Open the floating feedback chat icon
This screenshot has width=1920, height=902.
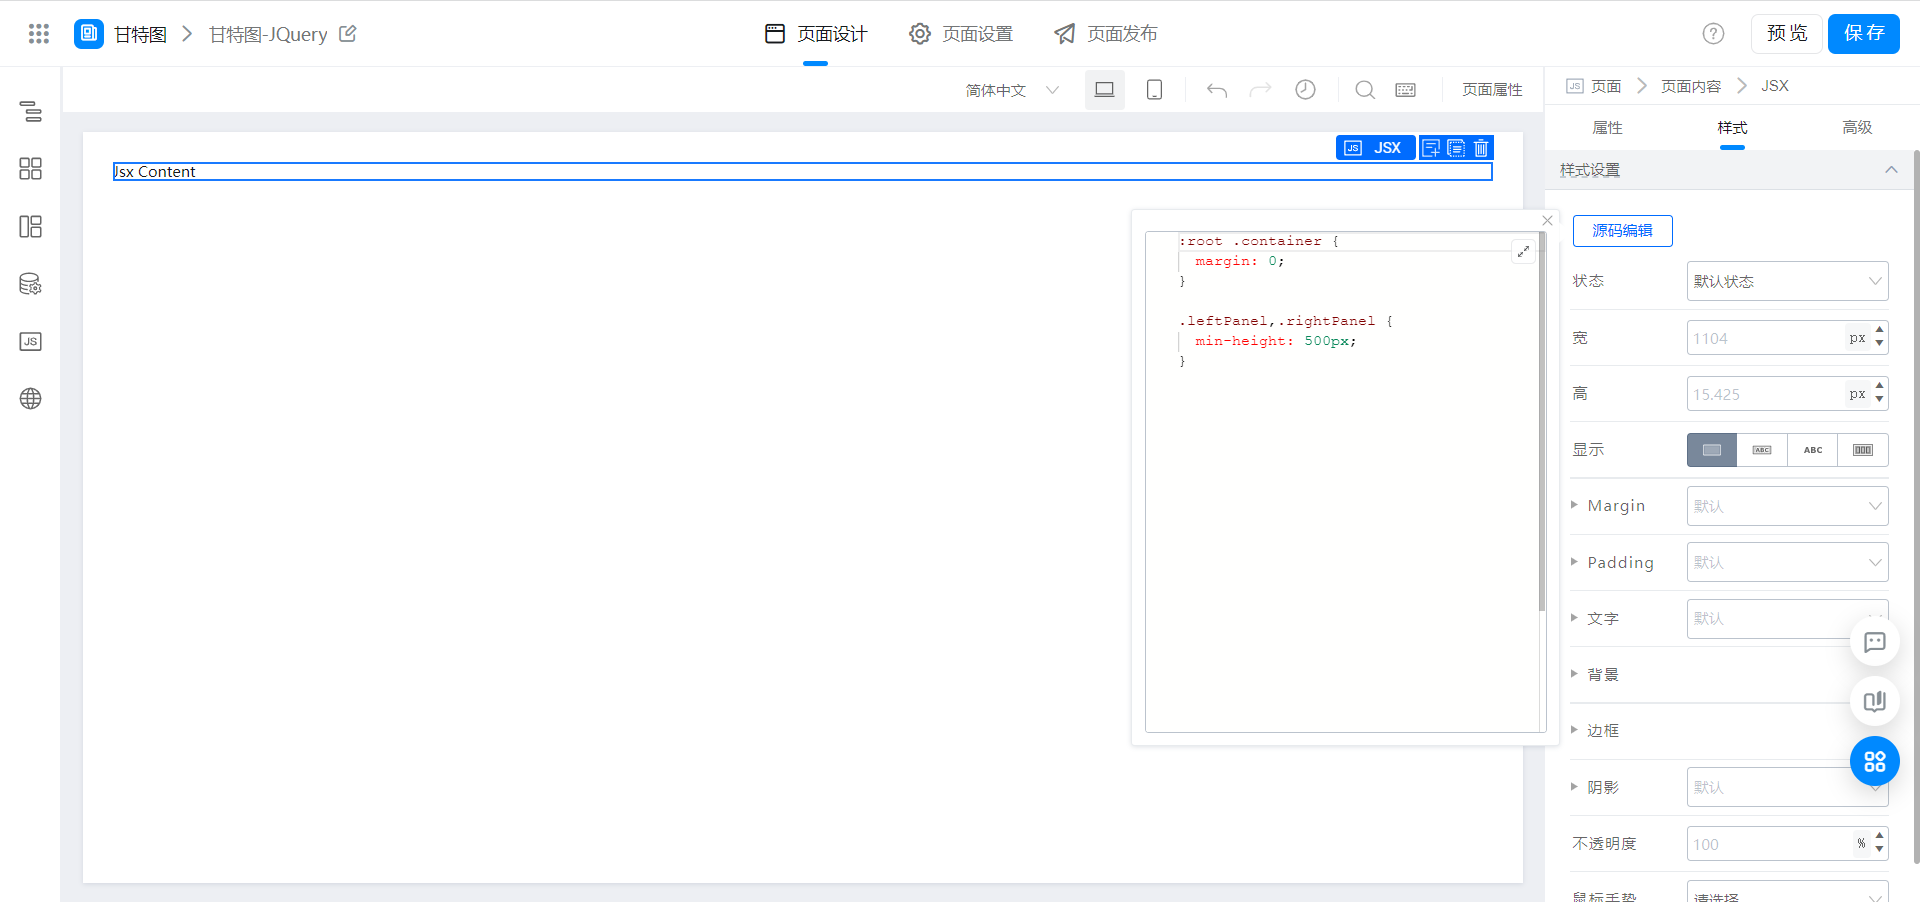1875,642
